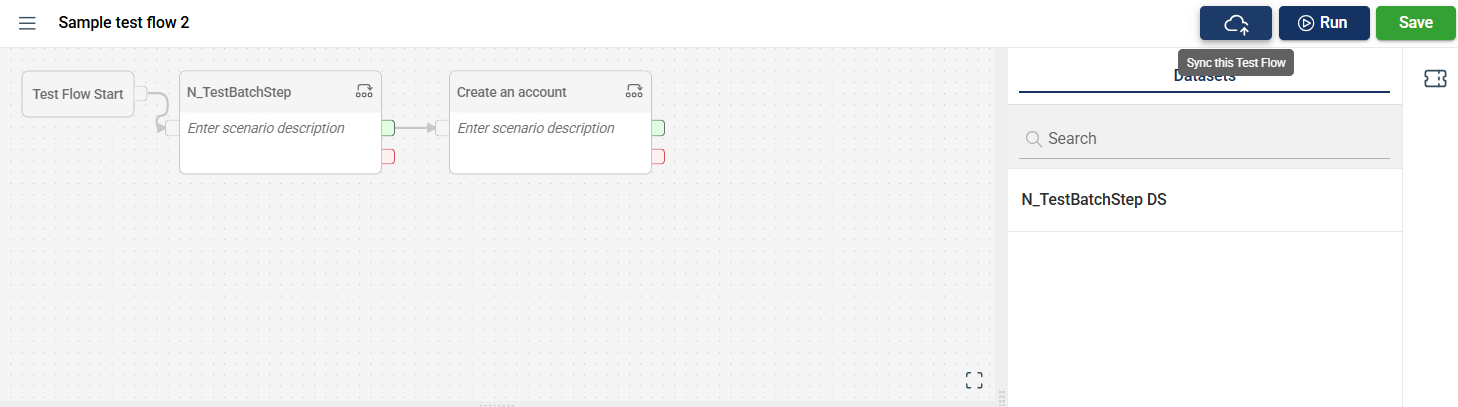The image size is (1458, 407).
Task: Click the step-loop icon on Create an account
Action: pyautogui.click(x=634, y=92)
